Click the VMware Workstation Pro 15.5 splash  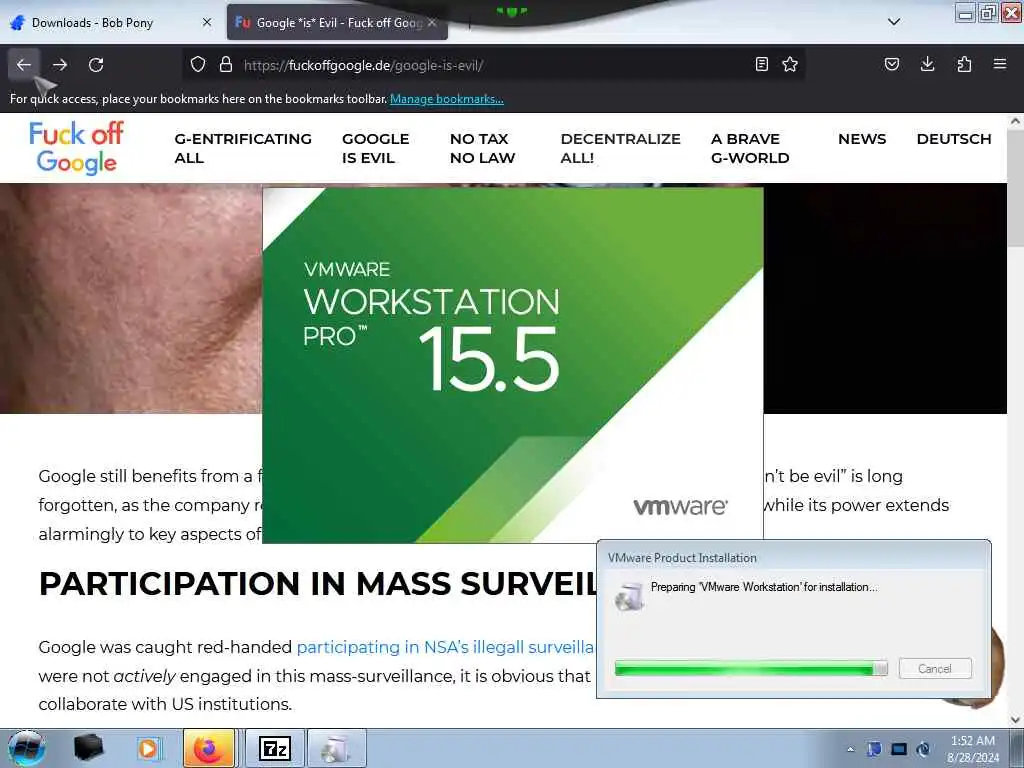[x=513, y=365]
